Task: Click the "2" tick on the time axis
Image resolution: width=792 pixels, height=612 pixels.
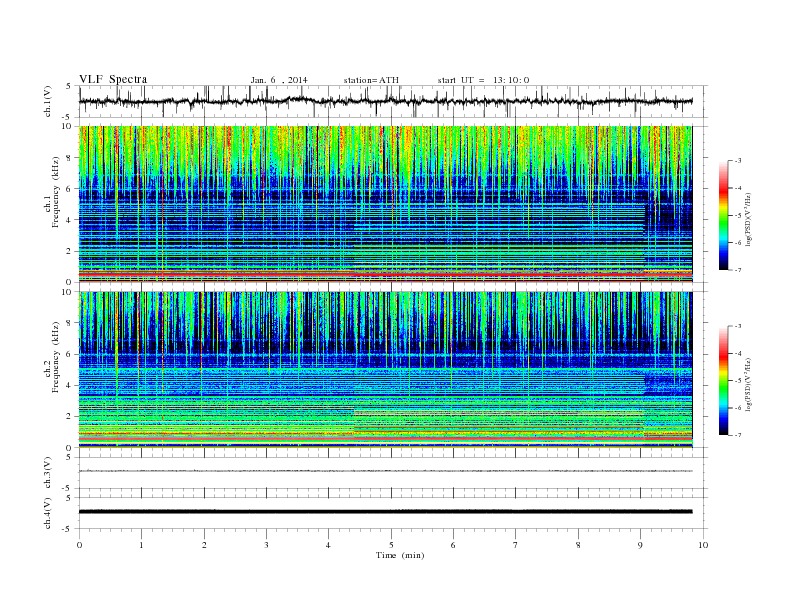Action: coord(204,545)
